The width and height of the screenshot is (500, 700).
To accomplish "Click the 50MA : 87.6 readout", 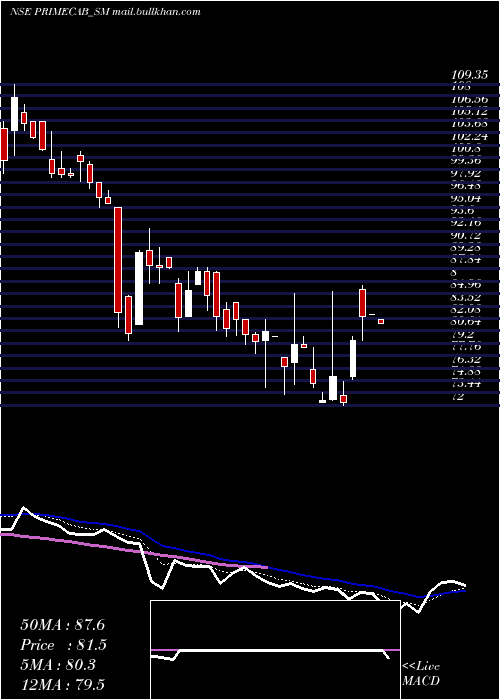I will [62, 625].
